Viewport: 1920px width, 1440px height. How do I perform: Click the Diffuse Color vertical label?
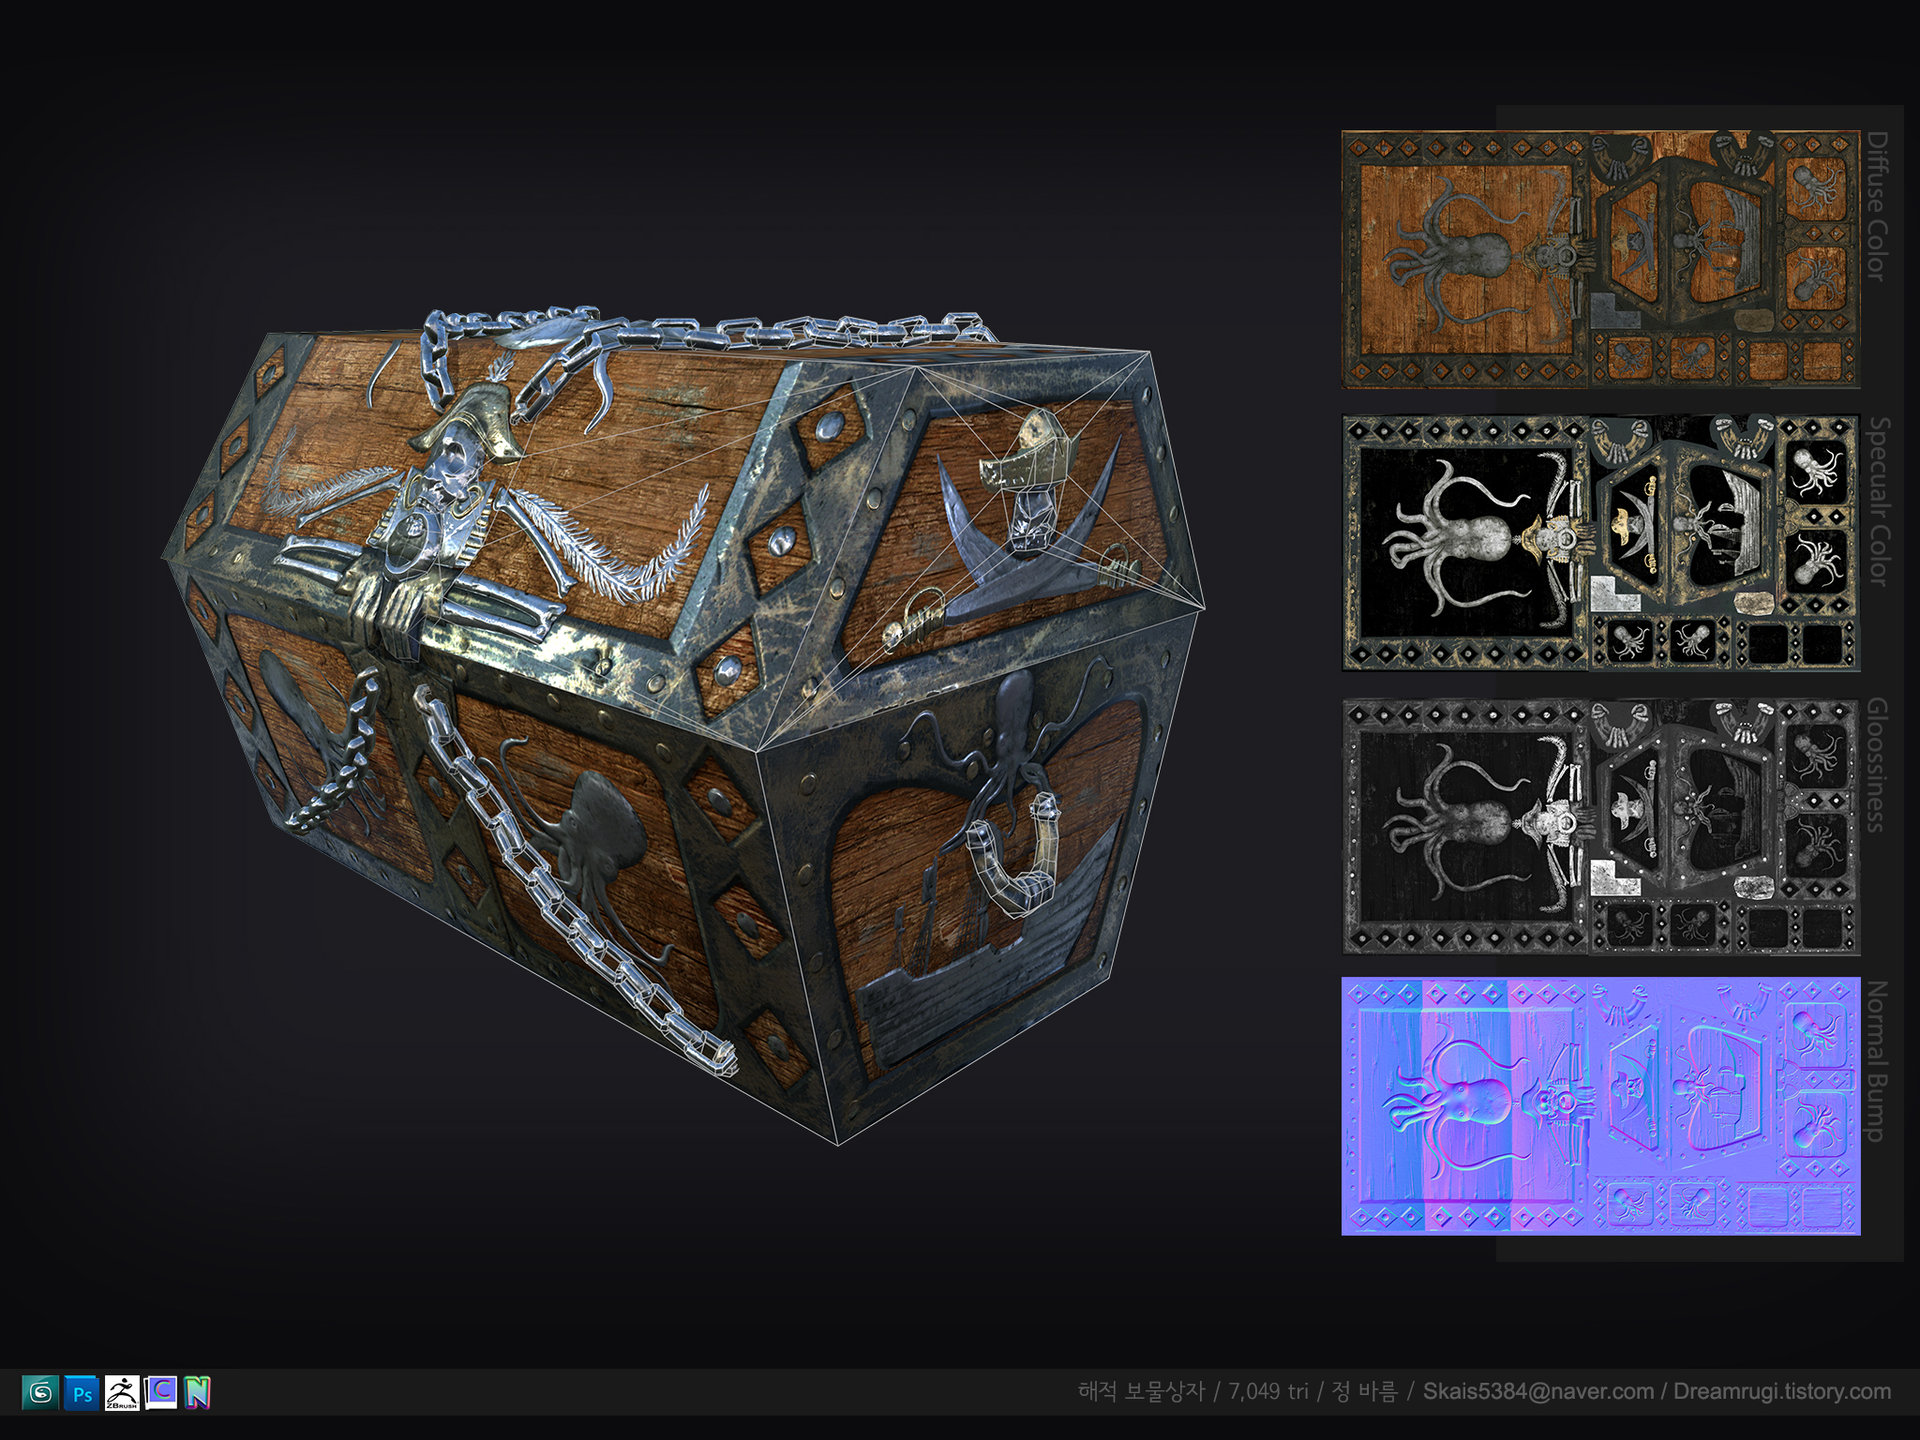click(x=1877, y=206)
